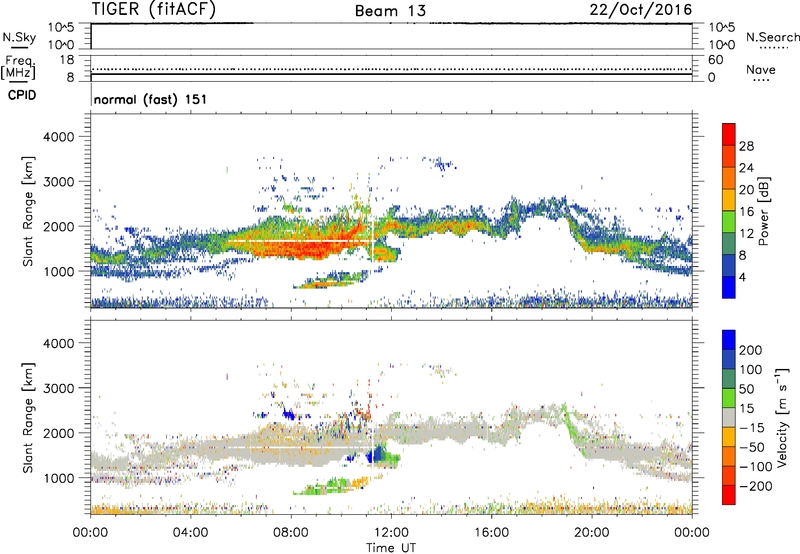This screenshot has width=800, height=554.
Task: Click the Power [dB] colorbar title
Action: coord(764,211)
